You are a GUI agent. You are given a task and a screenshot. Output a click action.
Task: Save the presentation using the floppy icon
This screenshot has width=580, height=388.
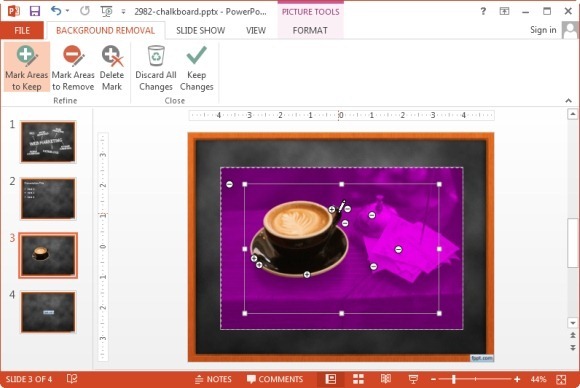coord(35,11)
